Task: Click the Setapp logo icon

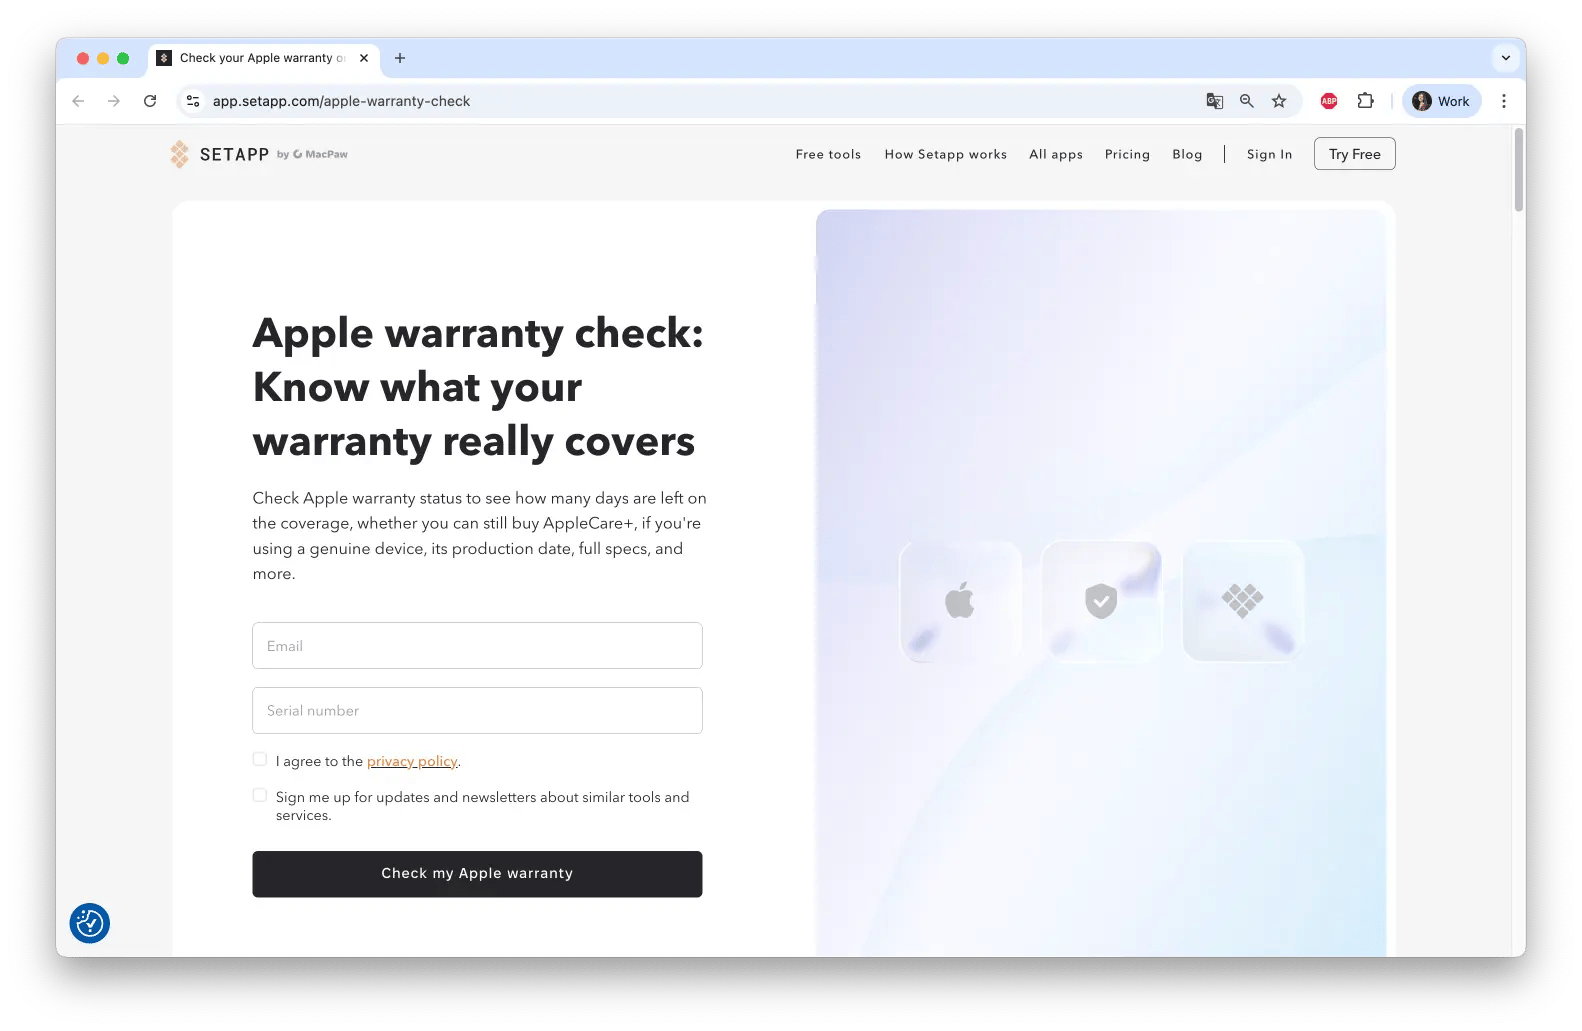Action: (x=179, y=154)
